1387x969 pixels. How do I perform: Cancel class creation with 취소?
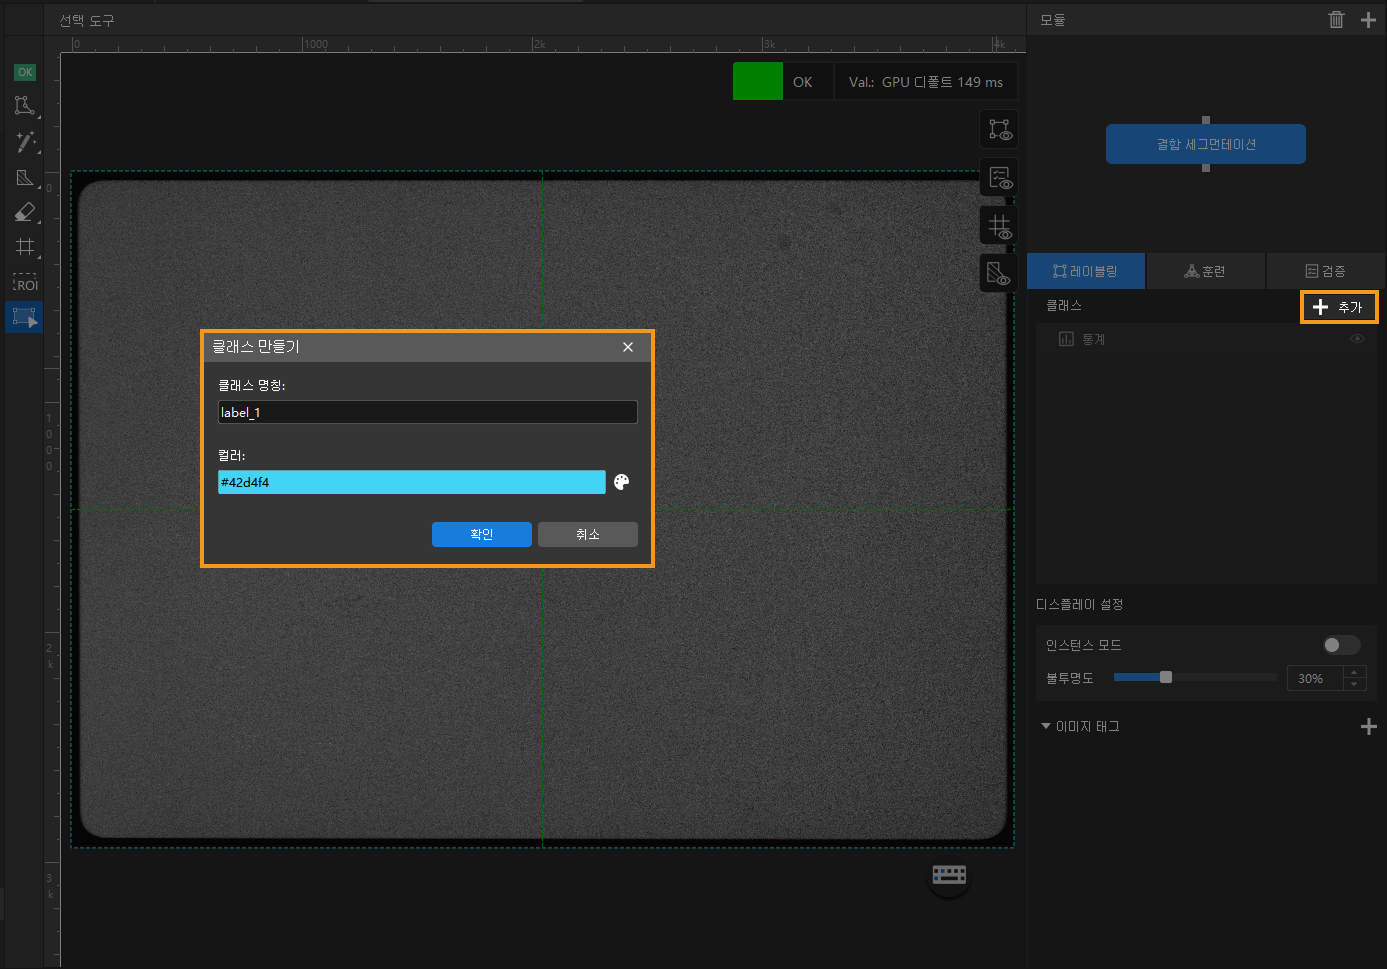tap(587, 534)
